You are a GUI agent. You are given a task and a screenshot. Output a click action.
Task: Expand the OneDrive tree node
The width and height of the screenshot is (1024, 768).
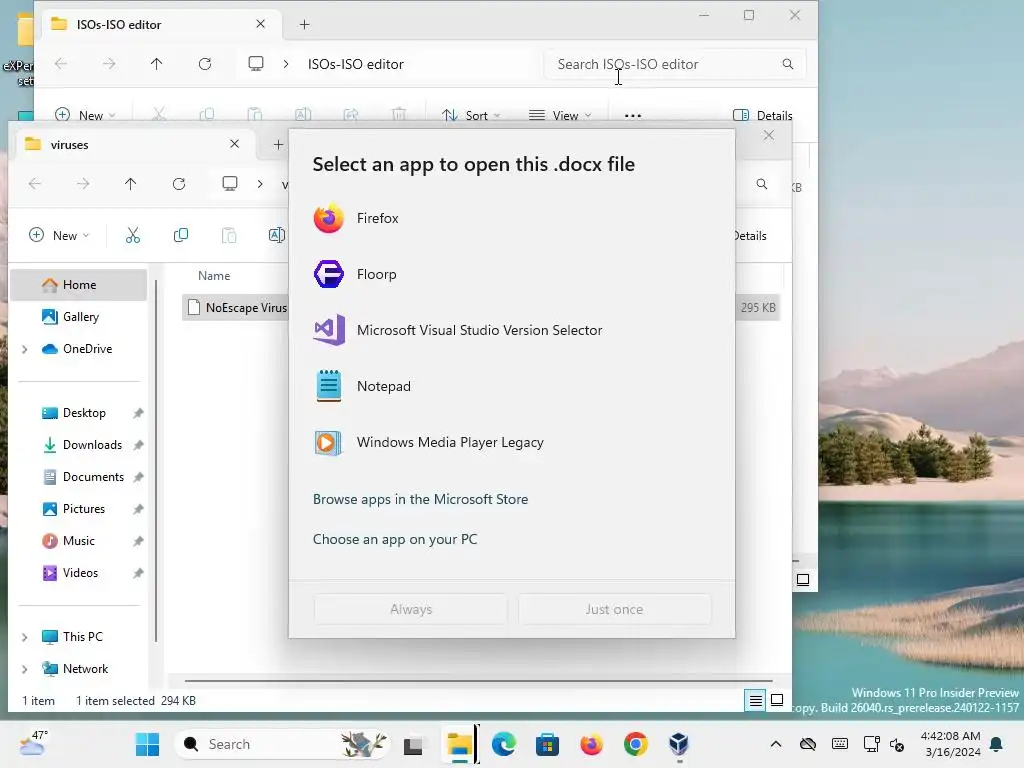[25, 349]
